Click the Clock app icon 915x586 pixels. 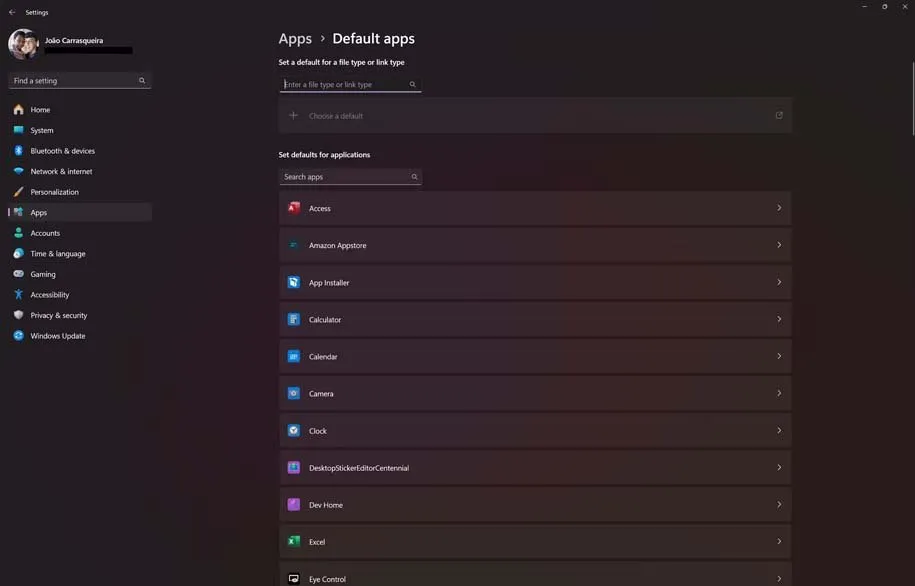294,431
